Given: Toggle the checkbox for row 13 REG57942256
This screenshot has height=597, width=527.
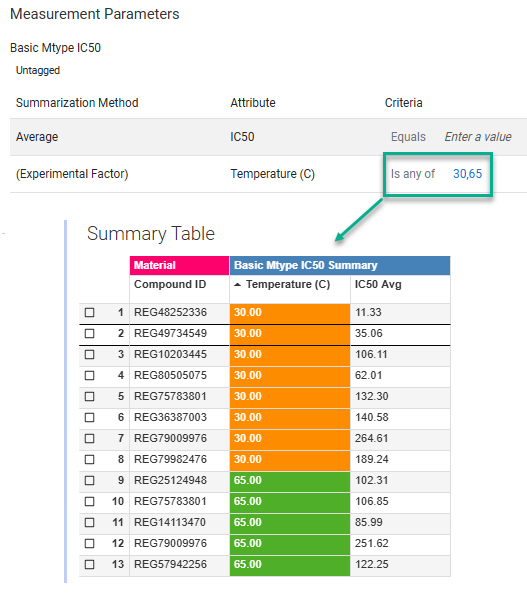Looking at the screenshot, I should point(89,564).
